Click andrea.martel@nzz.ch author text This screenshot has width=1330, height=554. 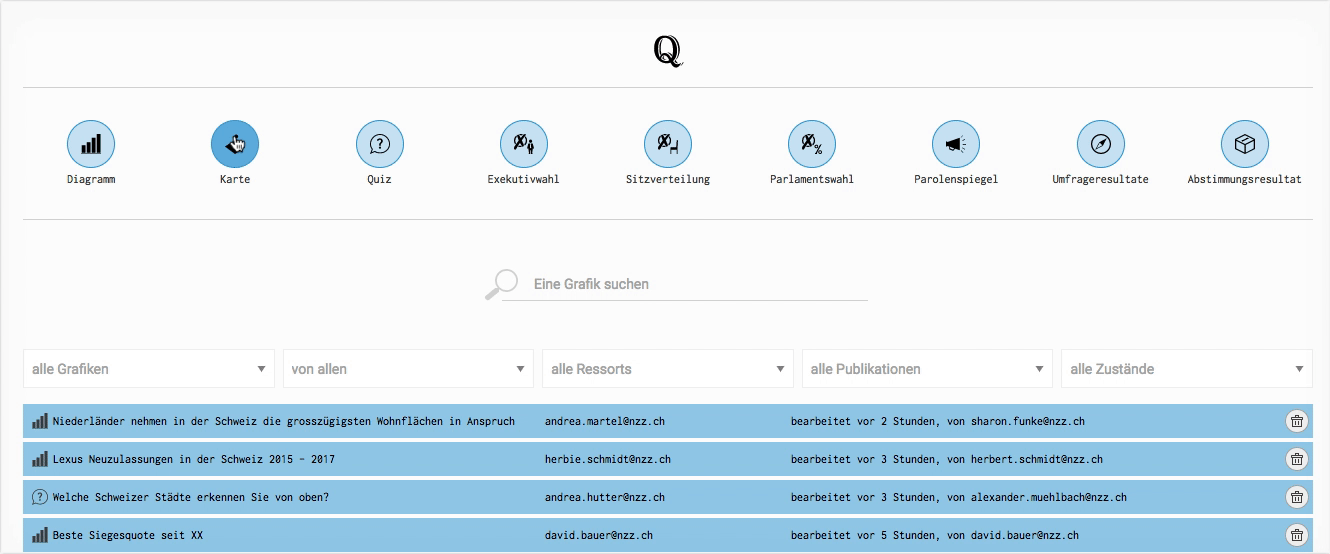[x=605, y=421]
